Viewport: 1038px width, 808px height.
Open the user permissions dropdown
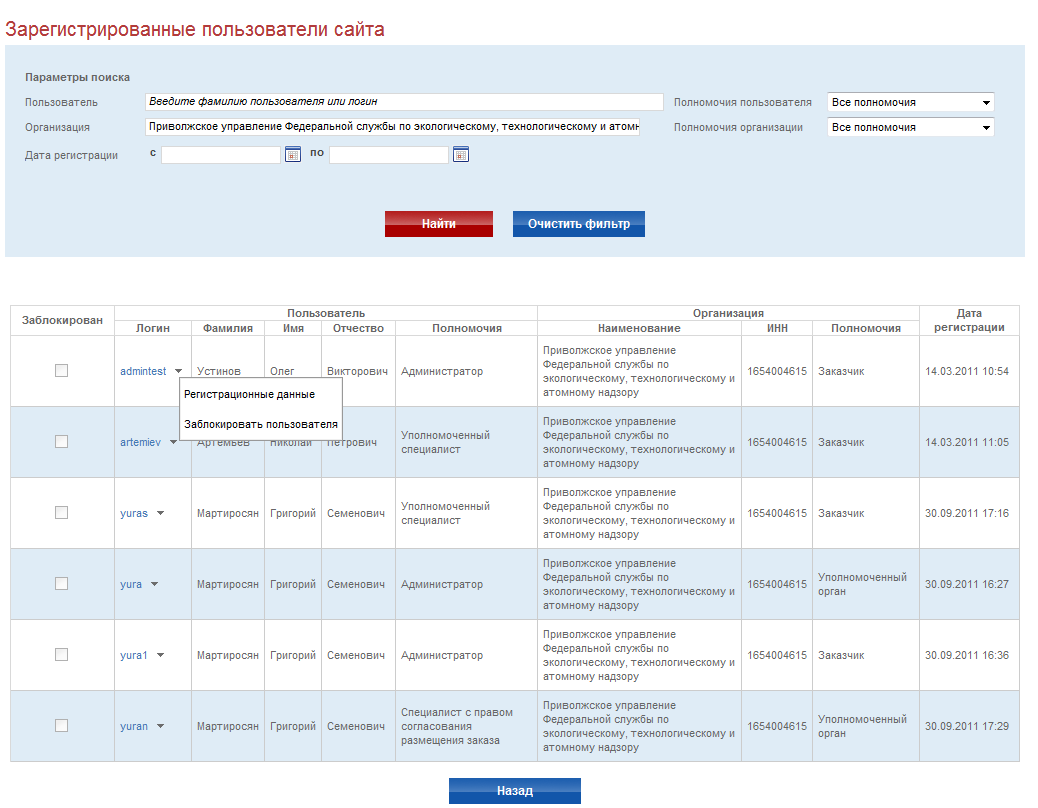(911, 103)
